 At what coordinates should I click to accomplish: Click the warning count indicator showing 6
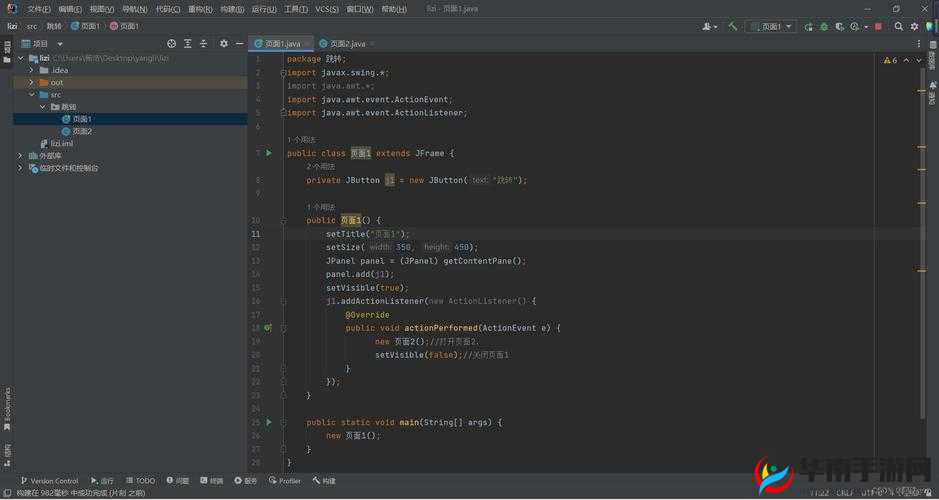point(889,60)
